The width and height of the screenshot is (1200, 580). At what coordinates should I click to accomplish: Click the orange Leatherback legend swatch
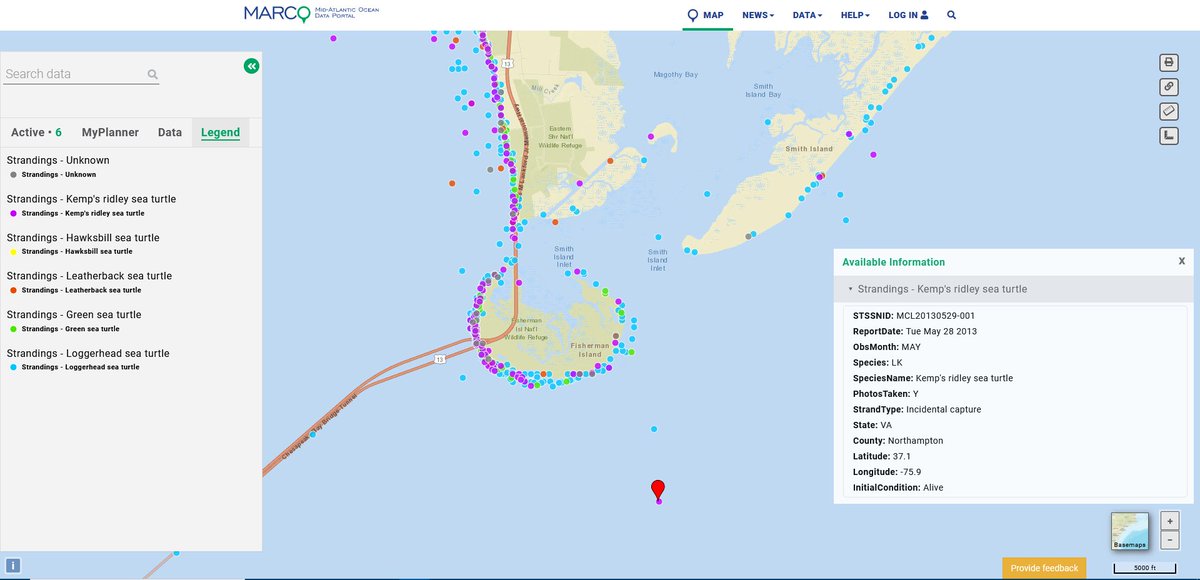(13, 290)
